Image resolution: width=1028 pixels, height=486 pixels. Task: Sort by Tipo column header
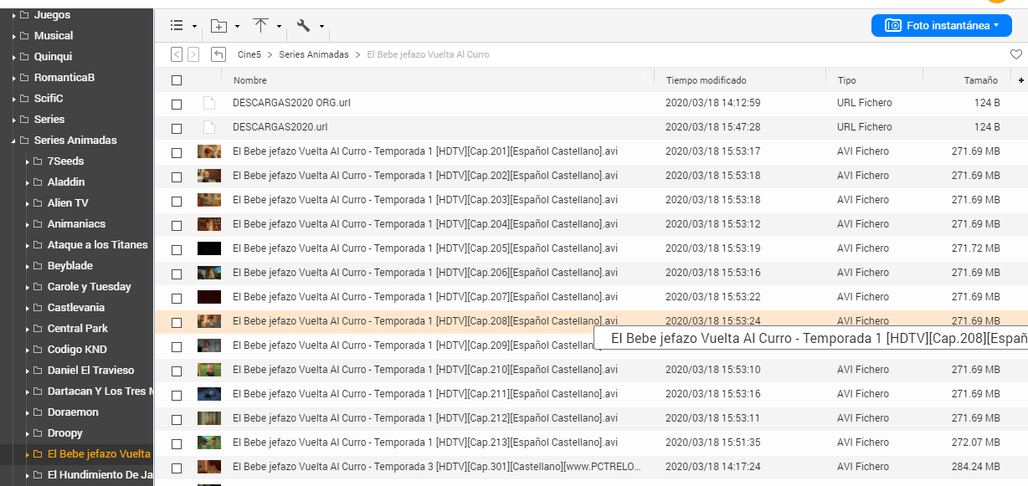[x=846, y=80]
